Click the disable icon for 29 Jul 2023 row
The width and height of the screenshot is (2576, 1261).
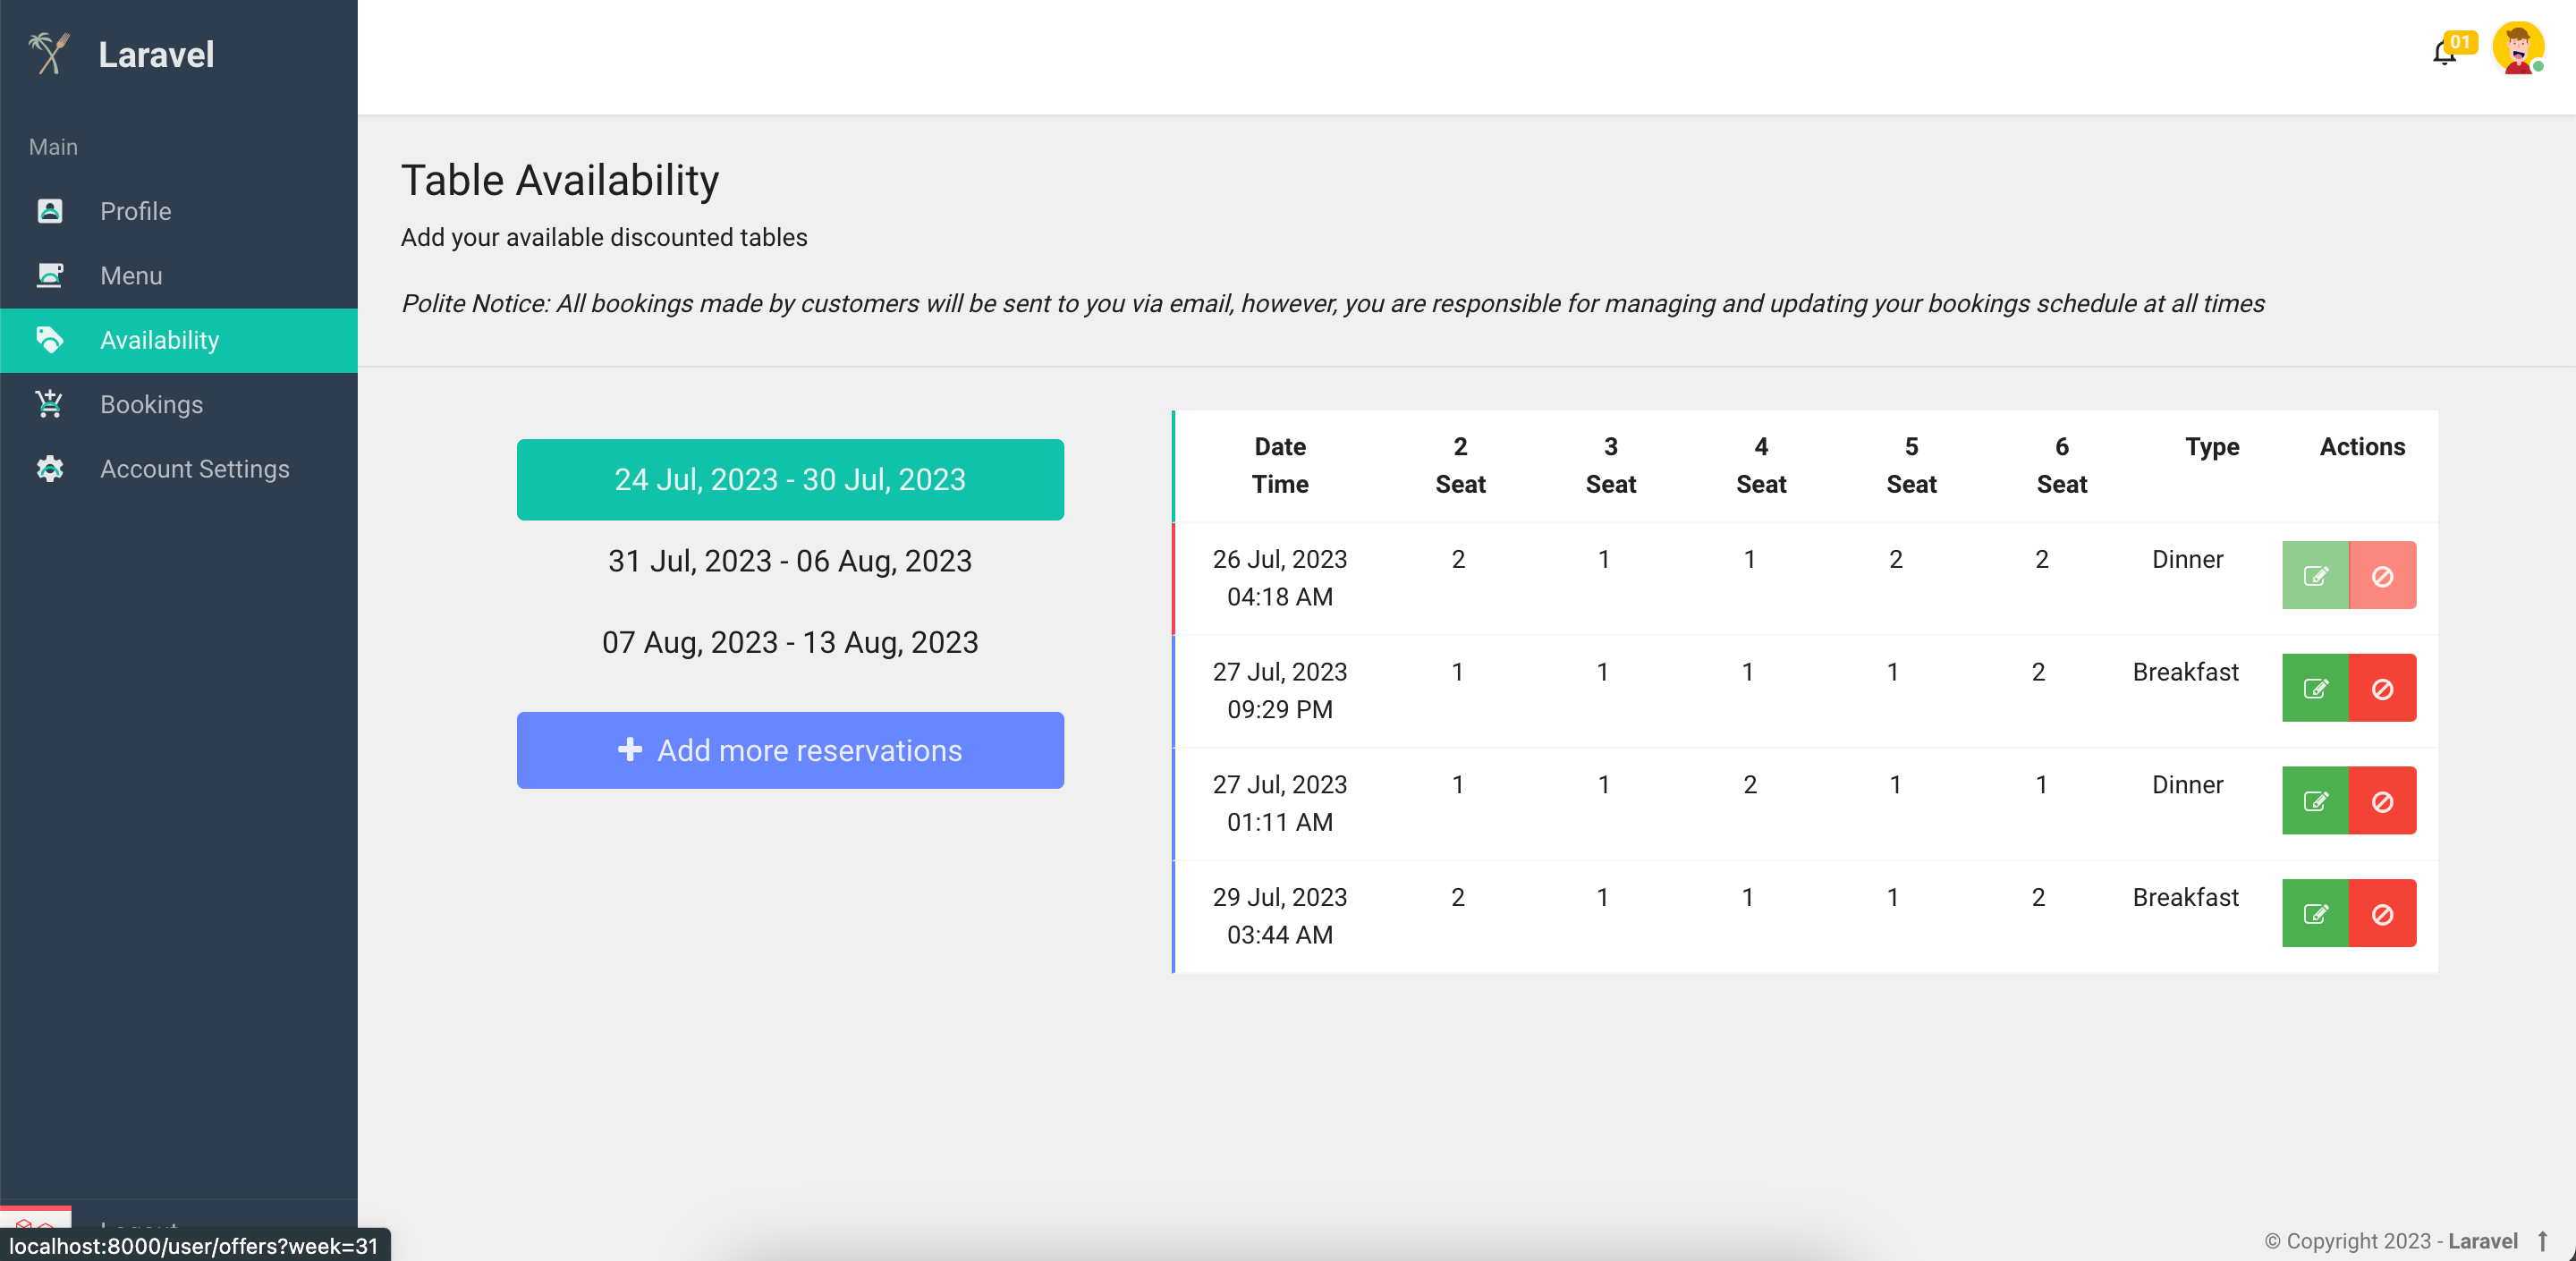[x=2379, y=913]
